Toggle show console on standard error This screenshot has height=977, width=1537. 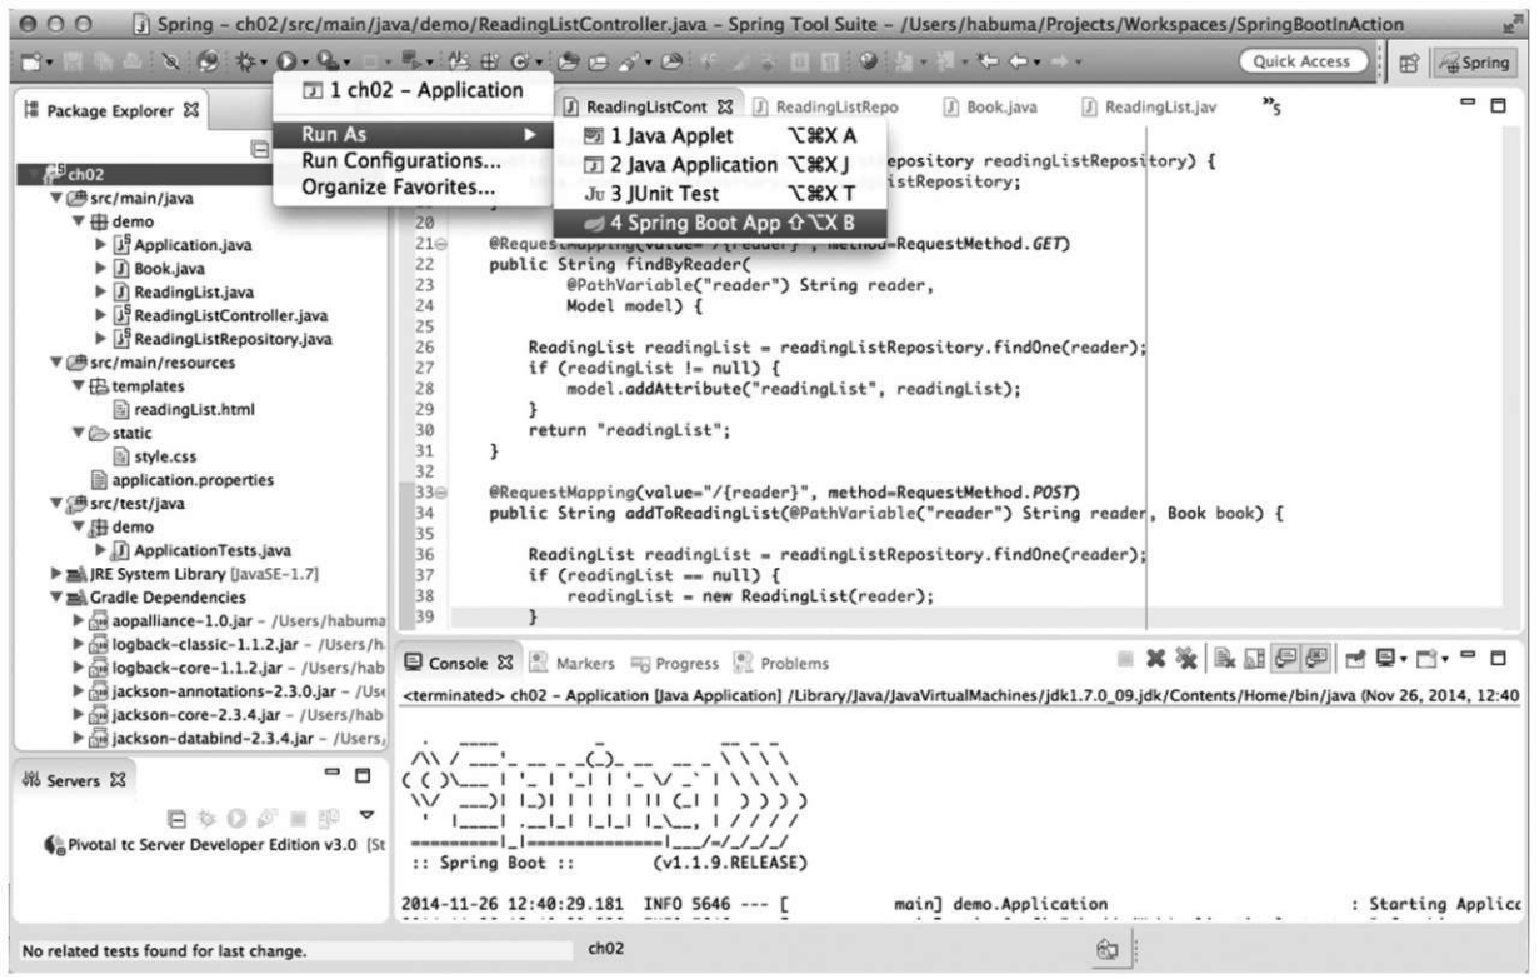(x=1317, y=658)
